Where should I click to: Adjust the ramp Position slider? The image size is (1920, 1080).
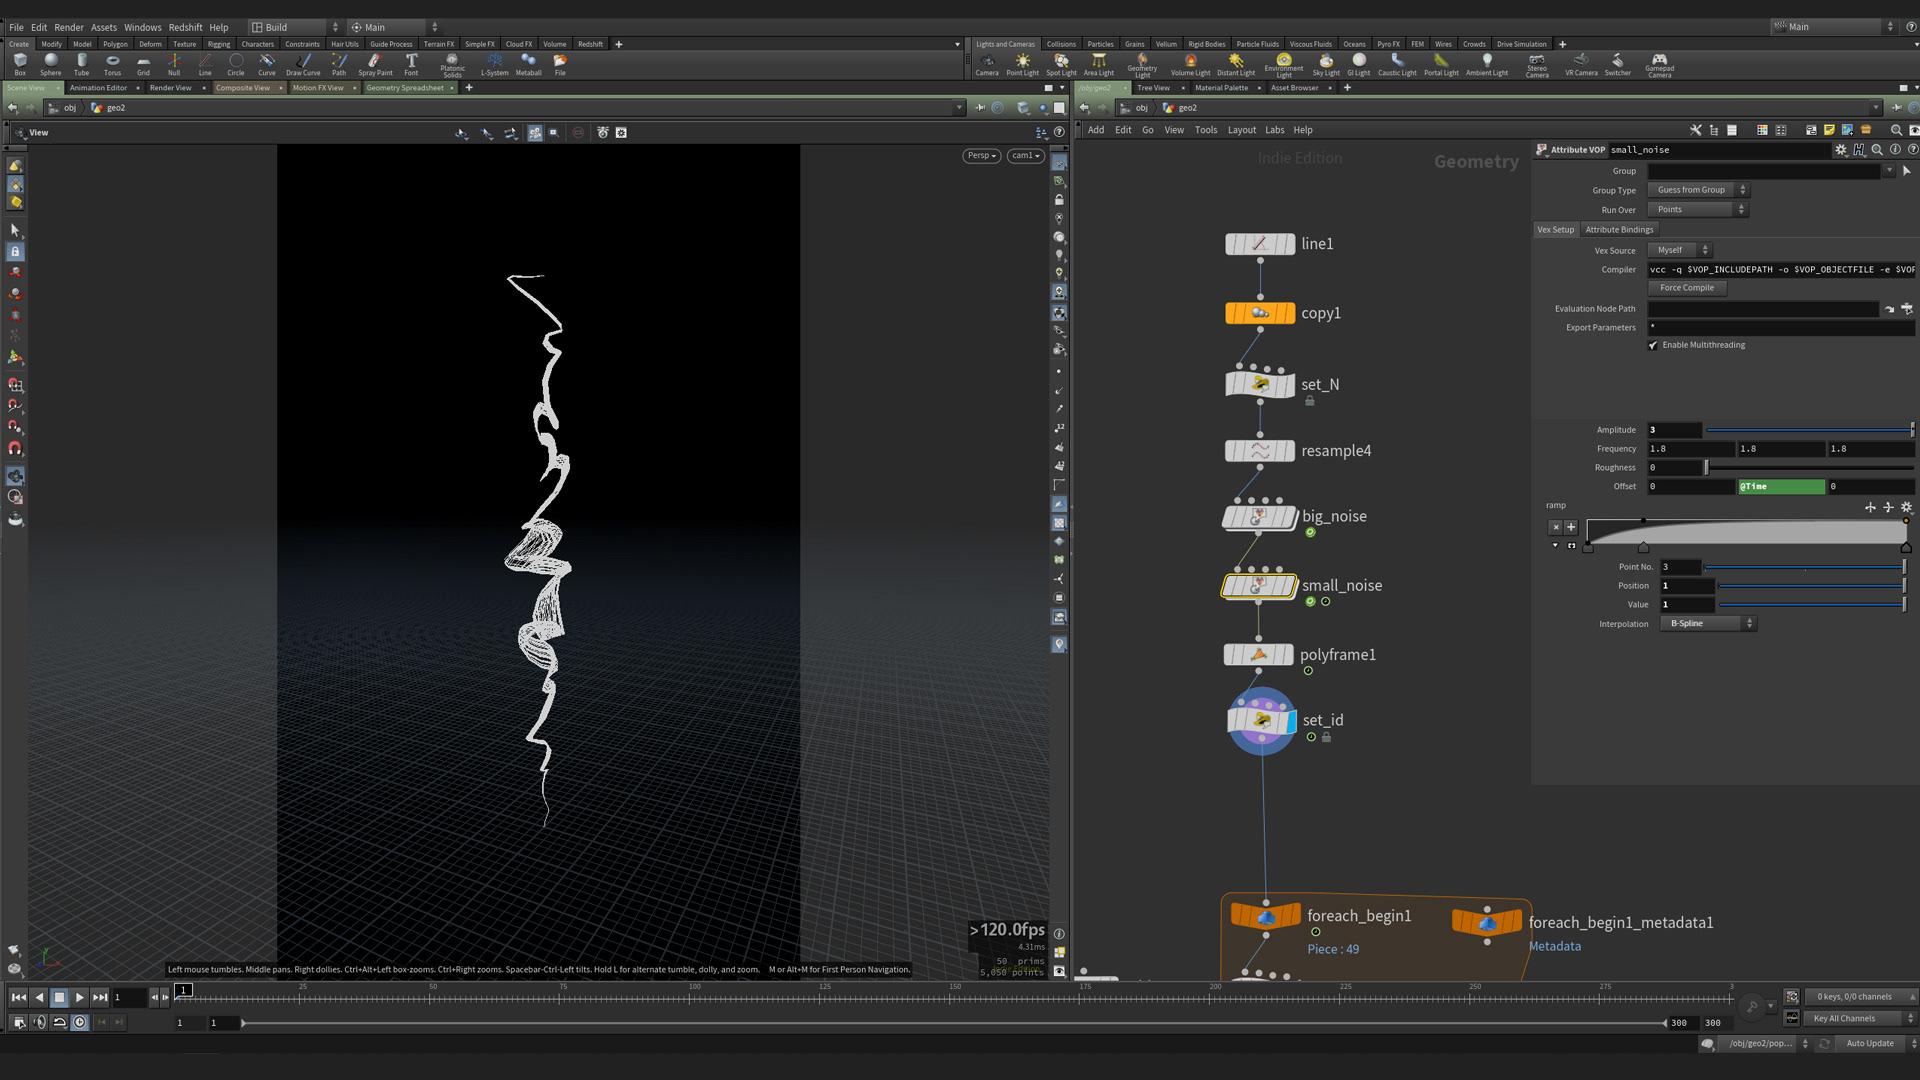pyautogui.click(x=1812, y=586)
